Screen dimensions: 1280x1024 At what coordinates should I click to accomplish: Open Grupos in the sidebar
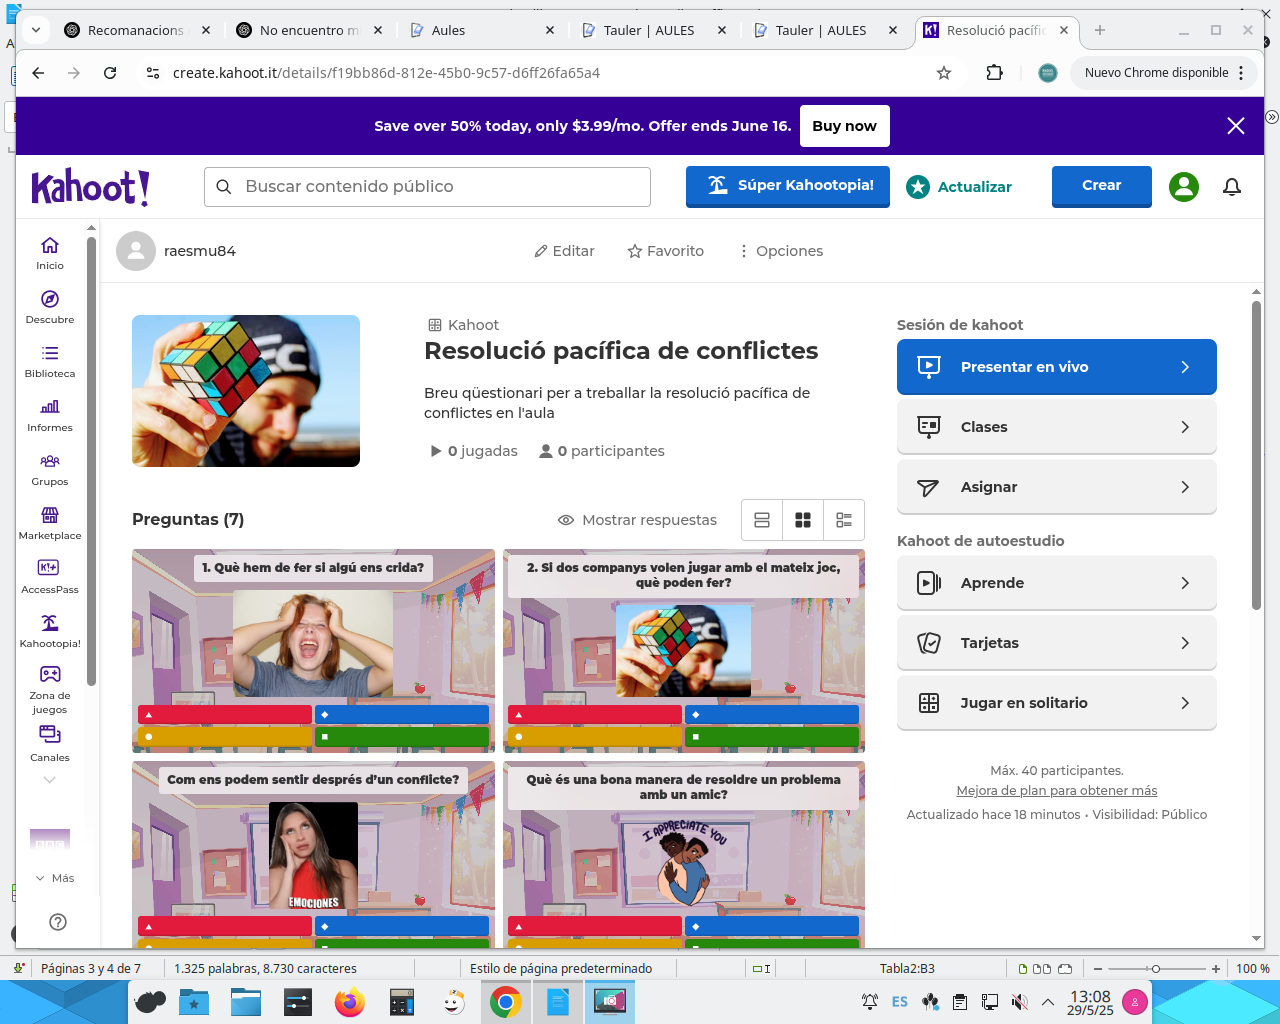click(x=50, y=470)
